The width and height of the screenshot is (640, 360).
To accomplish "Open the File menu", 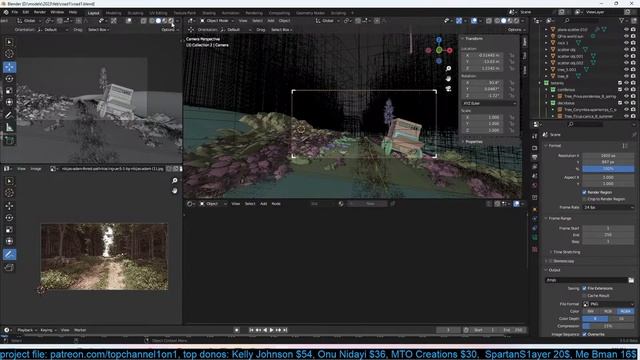I will (x=15, y=12).
